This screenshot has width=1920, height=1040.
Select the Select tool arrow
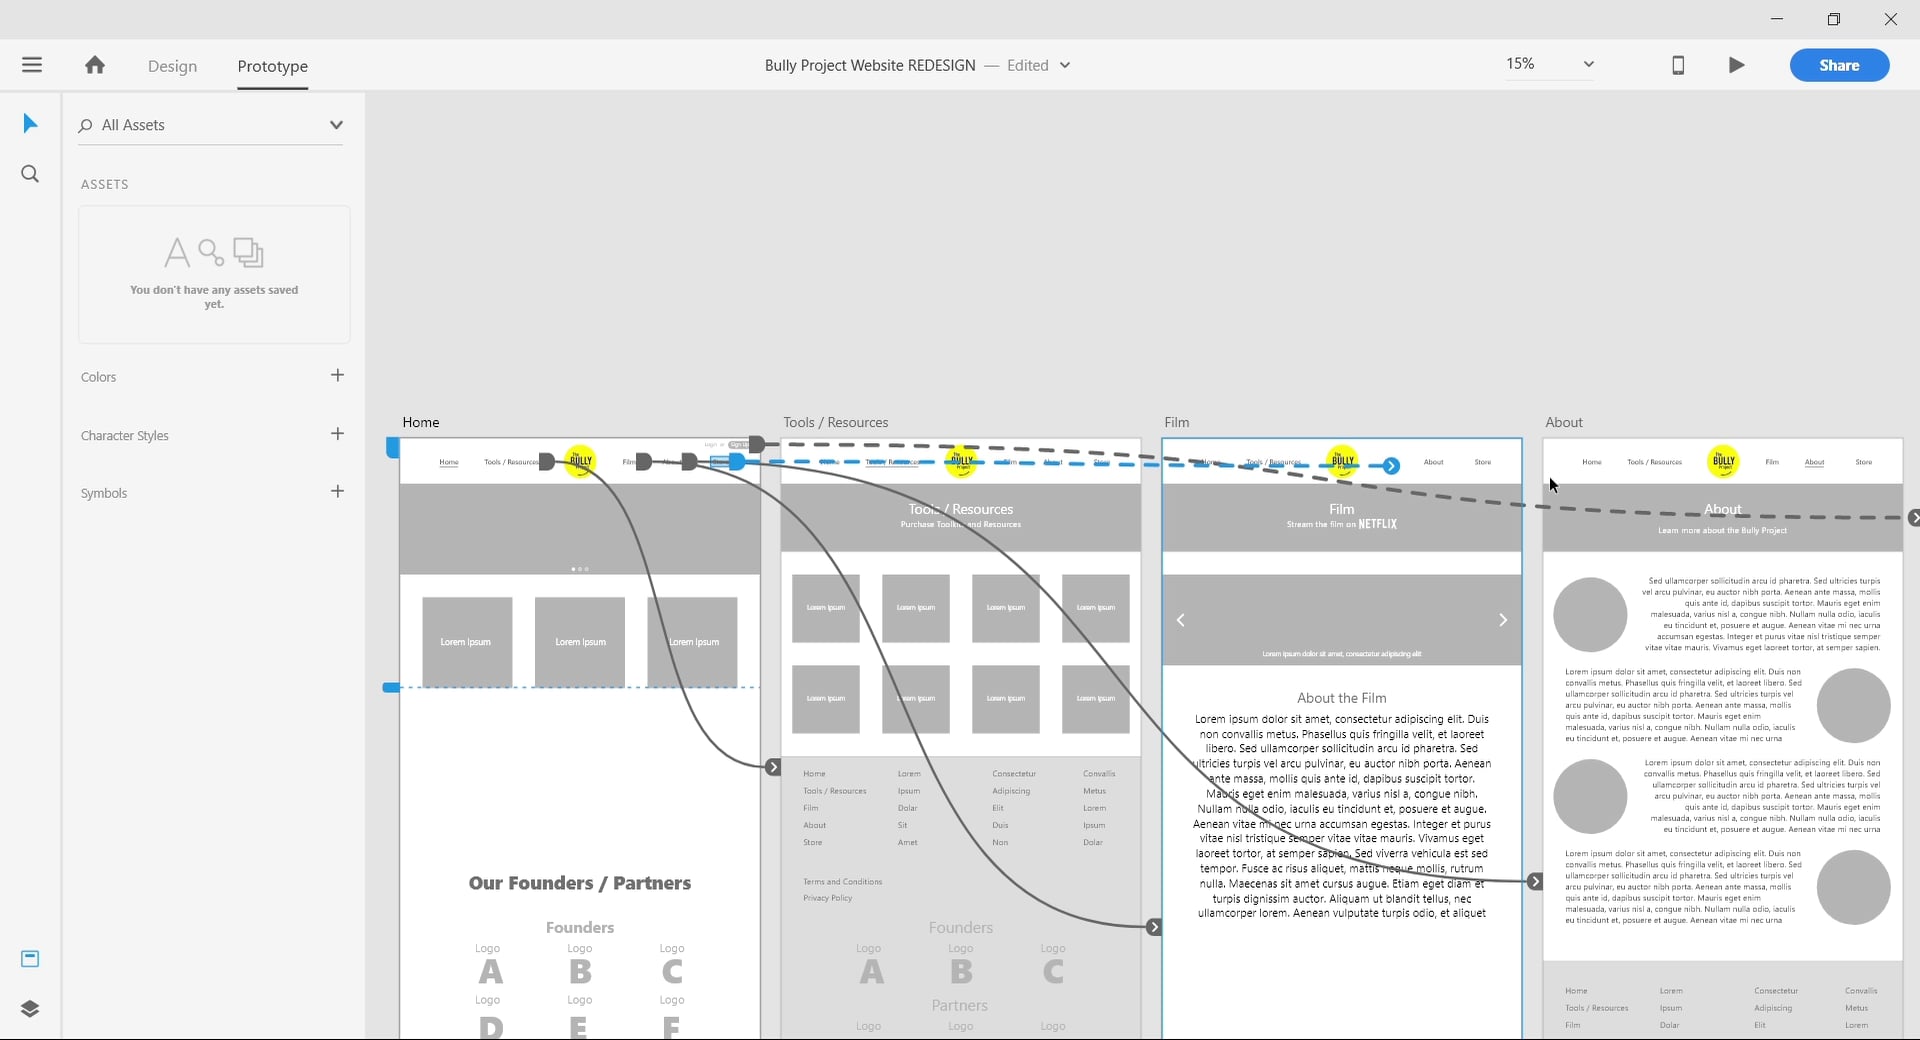pyautogui.click(x=30, y=124)
